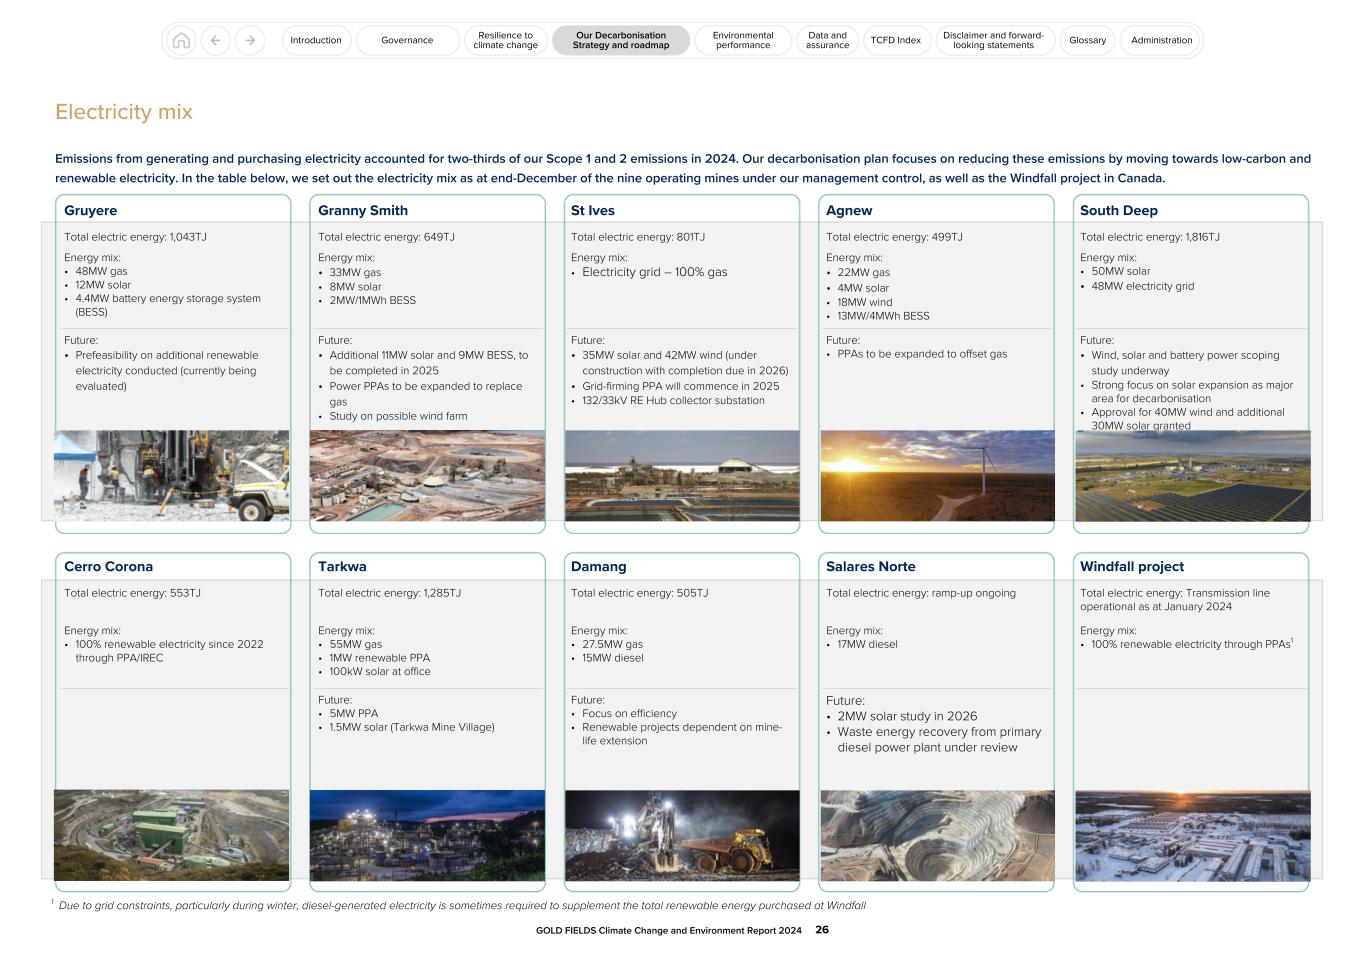This screenshot has width=1365, height=968.
Task: Click the Electricity mix heading
Action: [x=124, y=112]
